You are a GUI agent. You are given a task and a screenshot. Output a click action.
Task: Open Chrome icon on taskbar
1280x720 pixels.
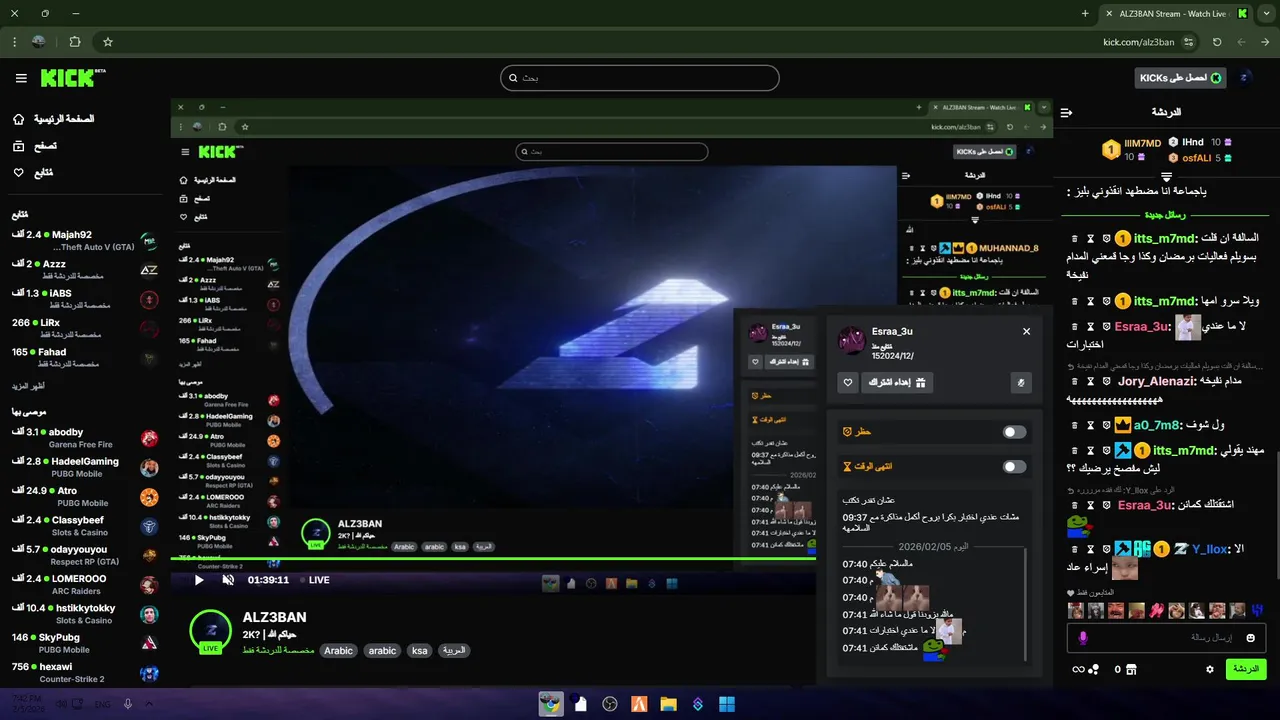click(x=551, y=704)
